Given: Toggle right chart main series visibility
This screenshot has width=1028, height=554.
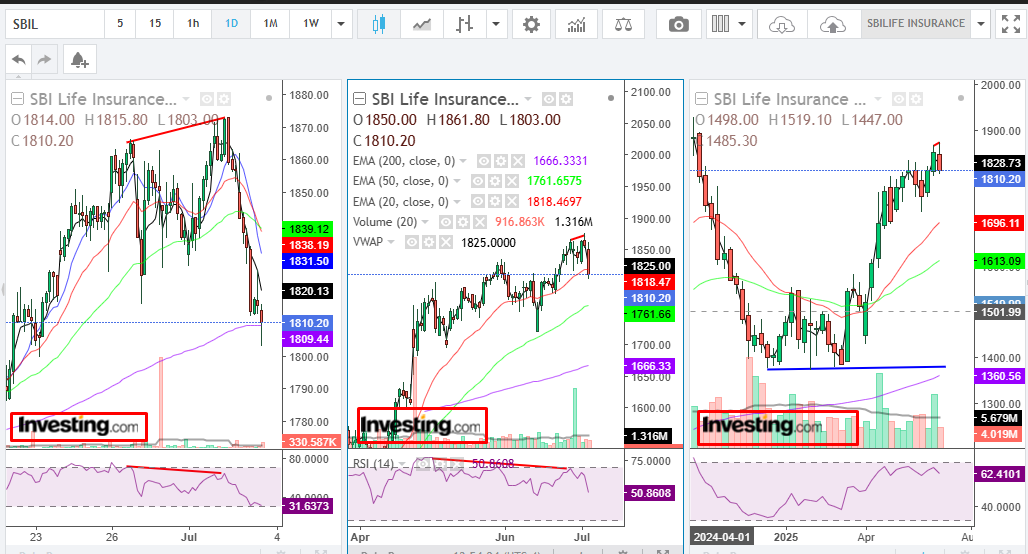Looking at the screenshot, I should [x=899, y=99].
